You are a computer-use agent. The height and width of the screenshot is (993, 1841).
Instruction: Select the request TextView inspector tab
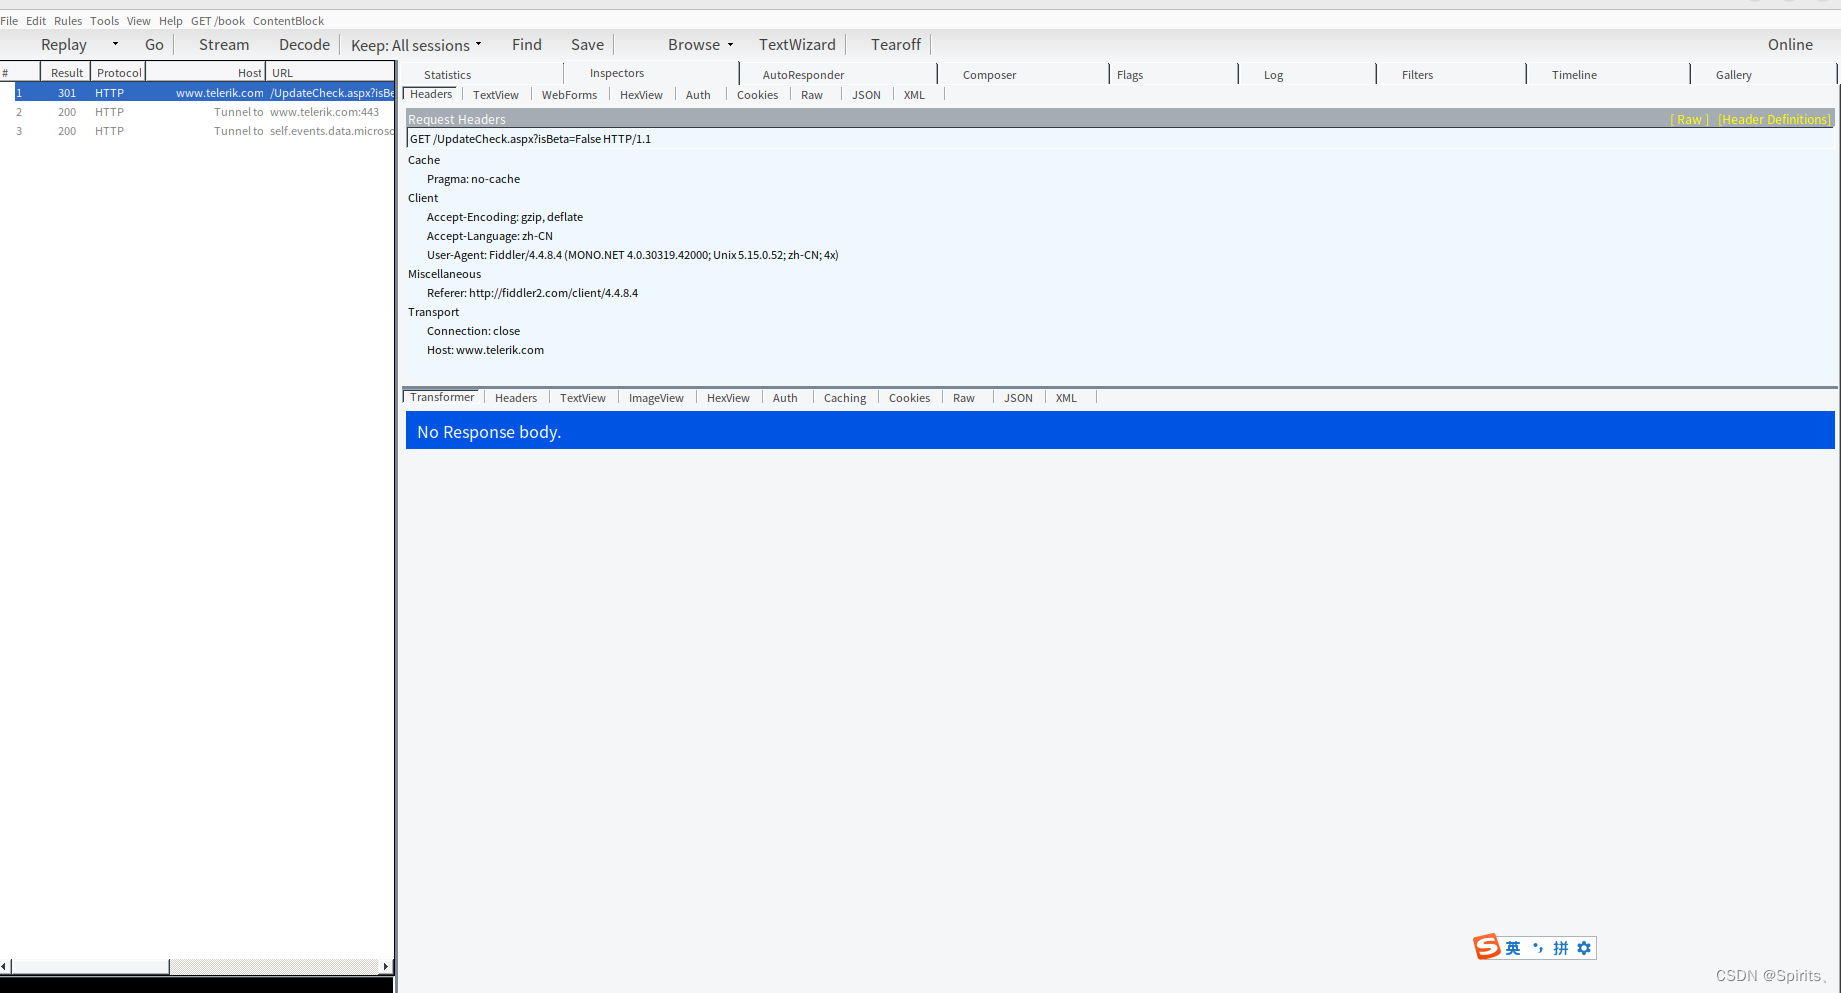pos(496,95)
